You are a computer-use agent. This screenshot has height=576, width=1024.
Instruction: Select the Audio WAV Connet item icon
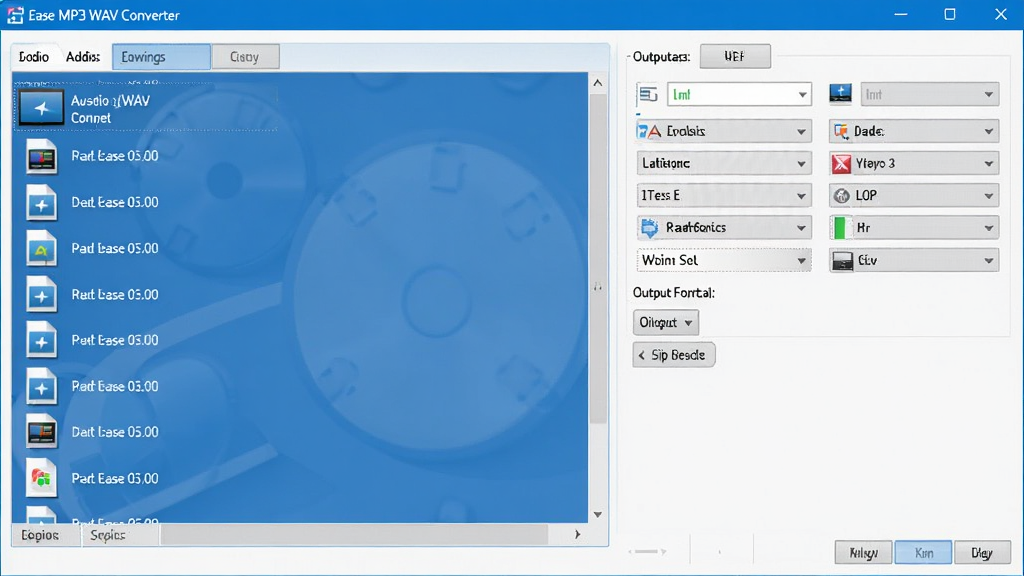41,108
